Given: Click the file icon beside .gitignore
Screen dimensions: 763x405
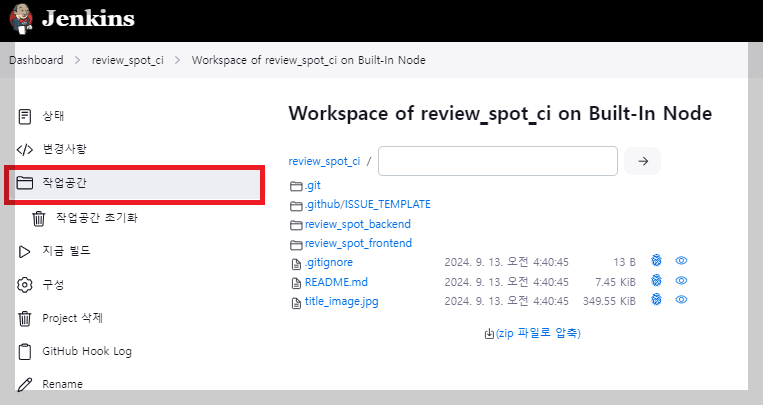Looking at the screenshot, I should [x=296, y=264].
